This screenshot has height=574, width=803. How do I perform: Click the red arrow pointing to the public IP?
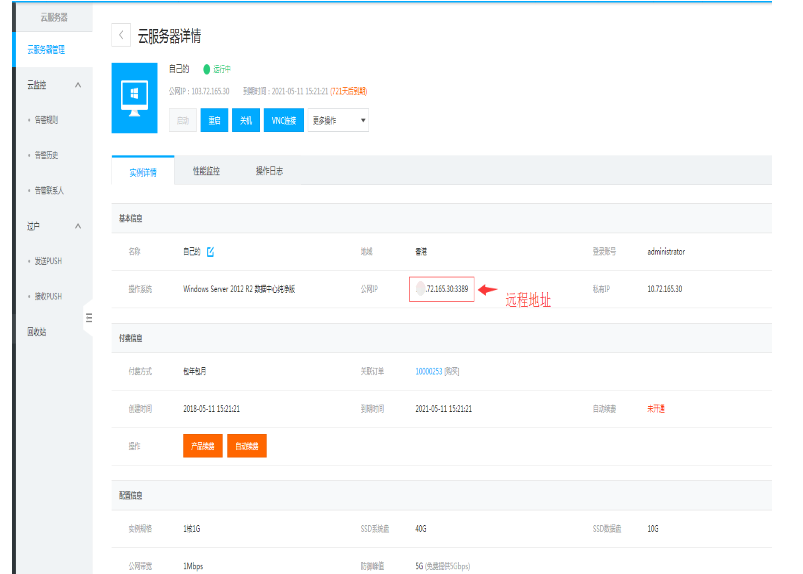pos(488,290)
